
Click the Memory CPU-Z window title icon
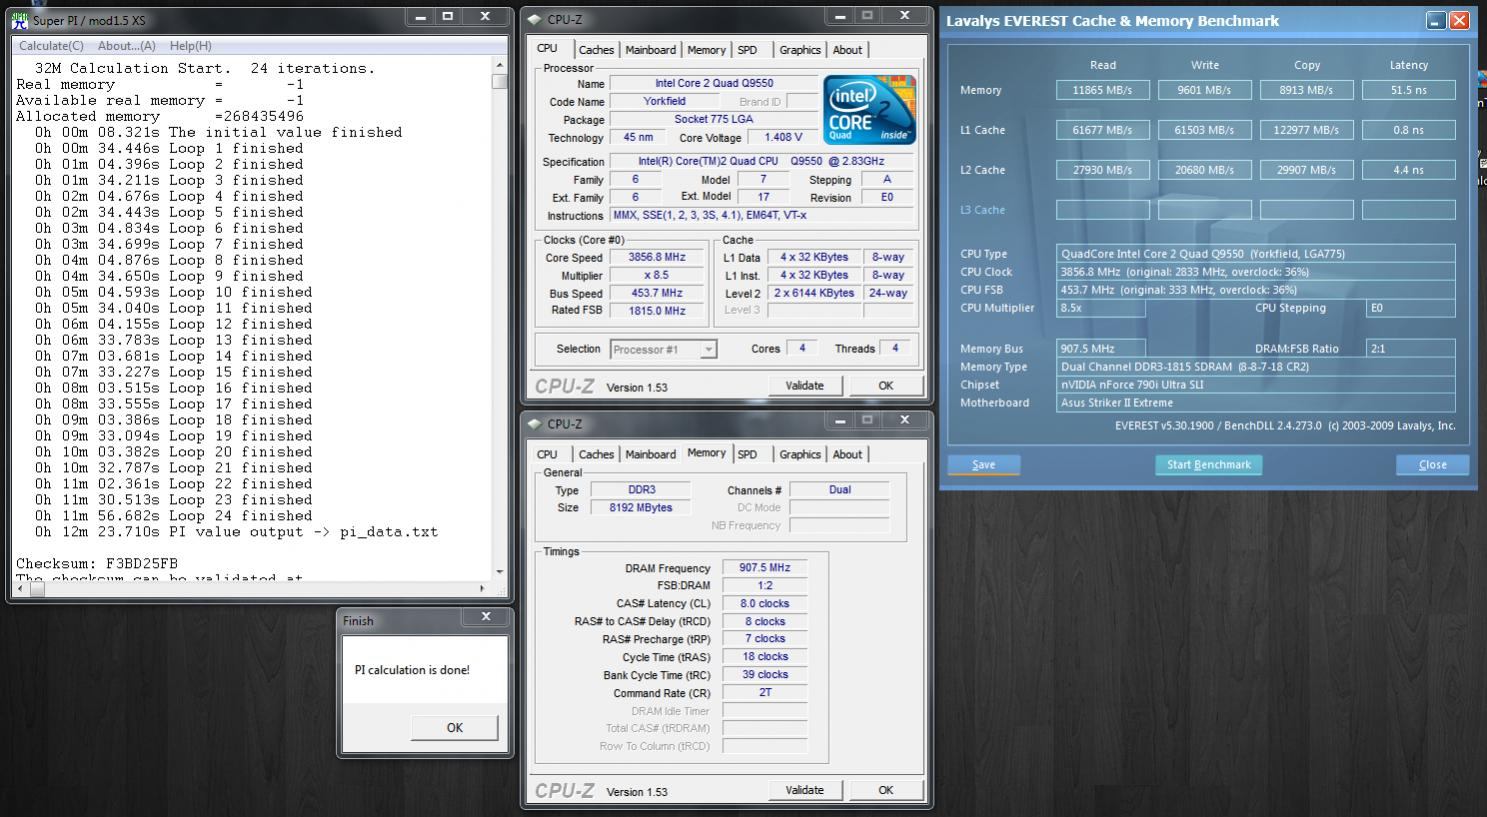534,423
